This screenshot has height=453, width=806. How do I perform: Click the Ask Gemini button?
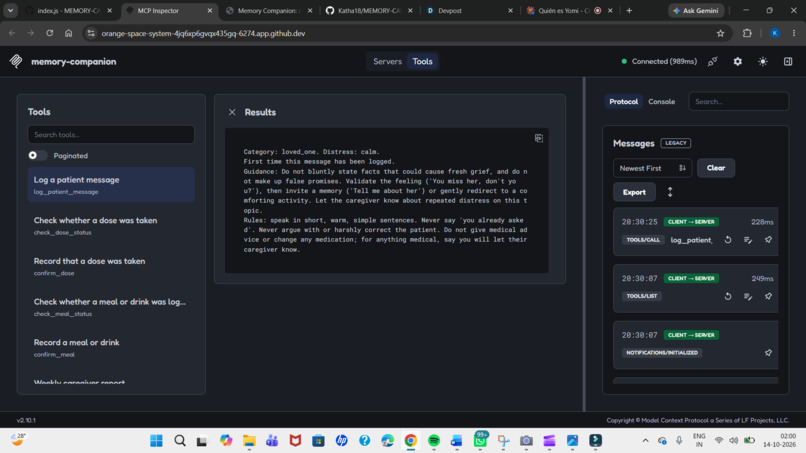click(696, 10)
